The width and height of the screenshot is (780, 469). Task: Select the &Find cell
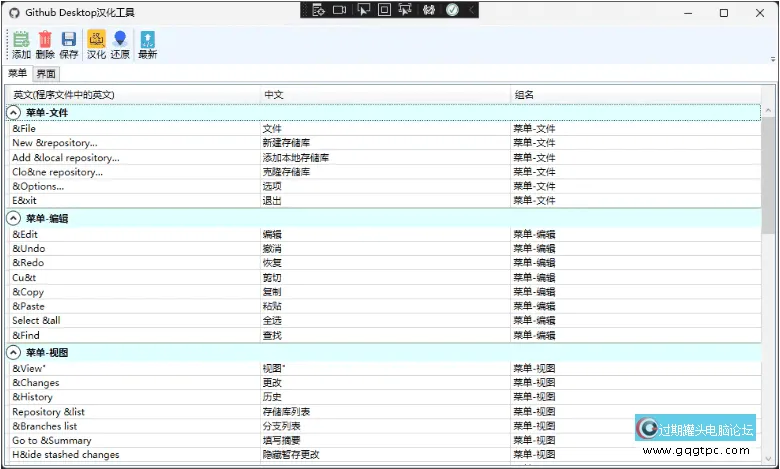(x=133, y=335)
